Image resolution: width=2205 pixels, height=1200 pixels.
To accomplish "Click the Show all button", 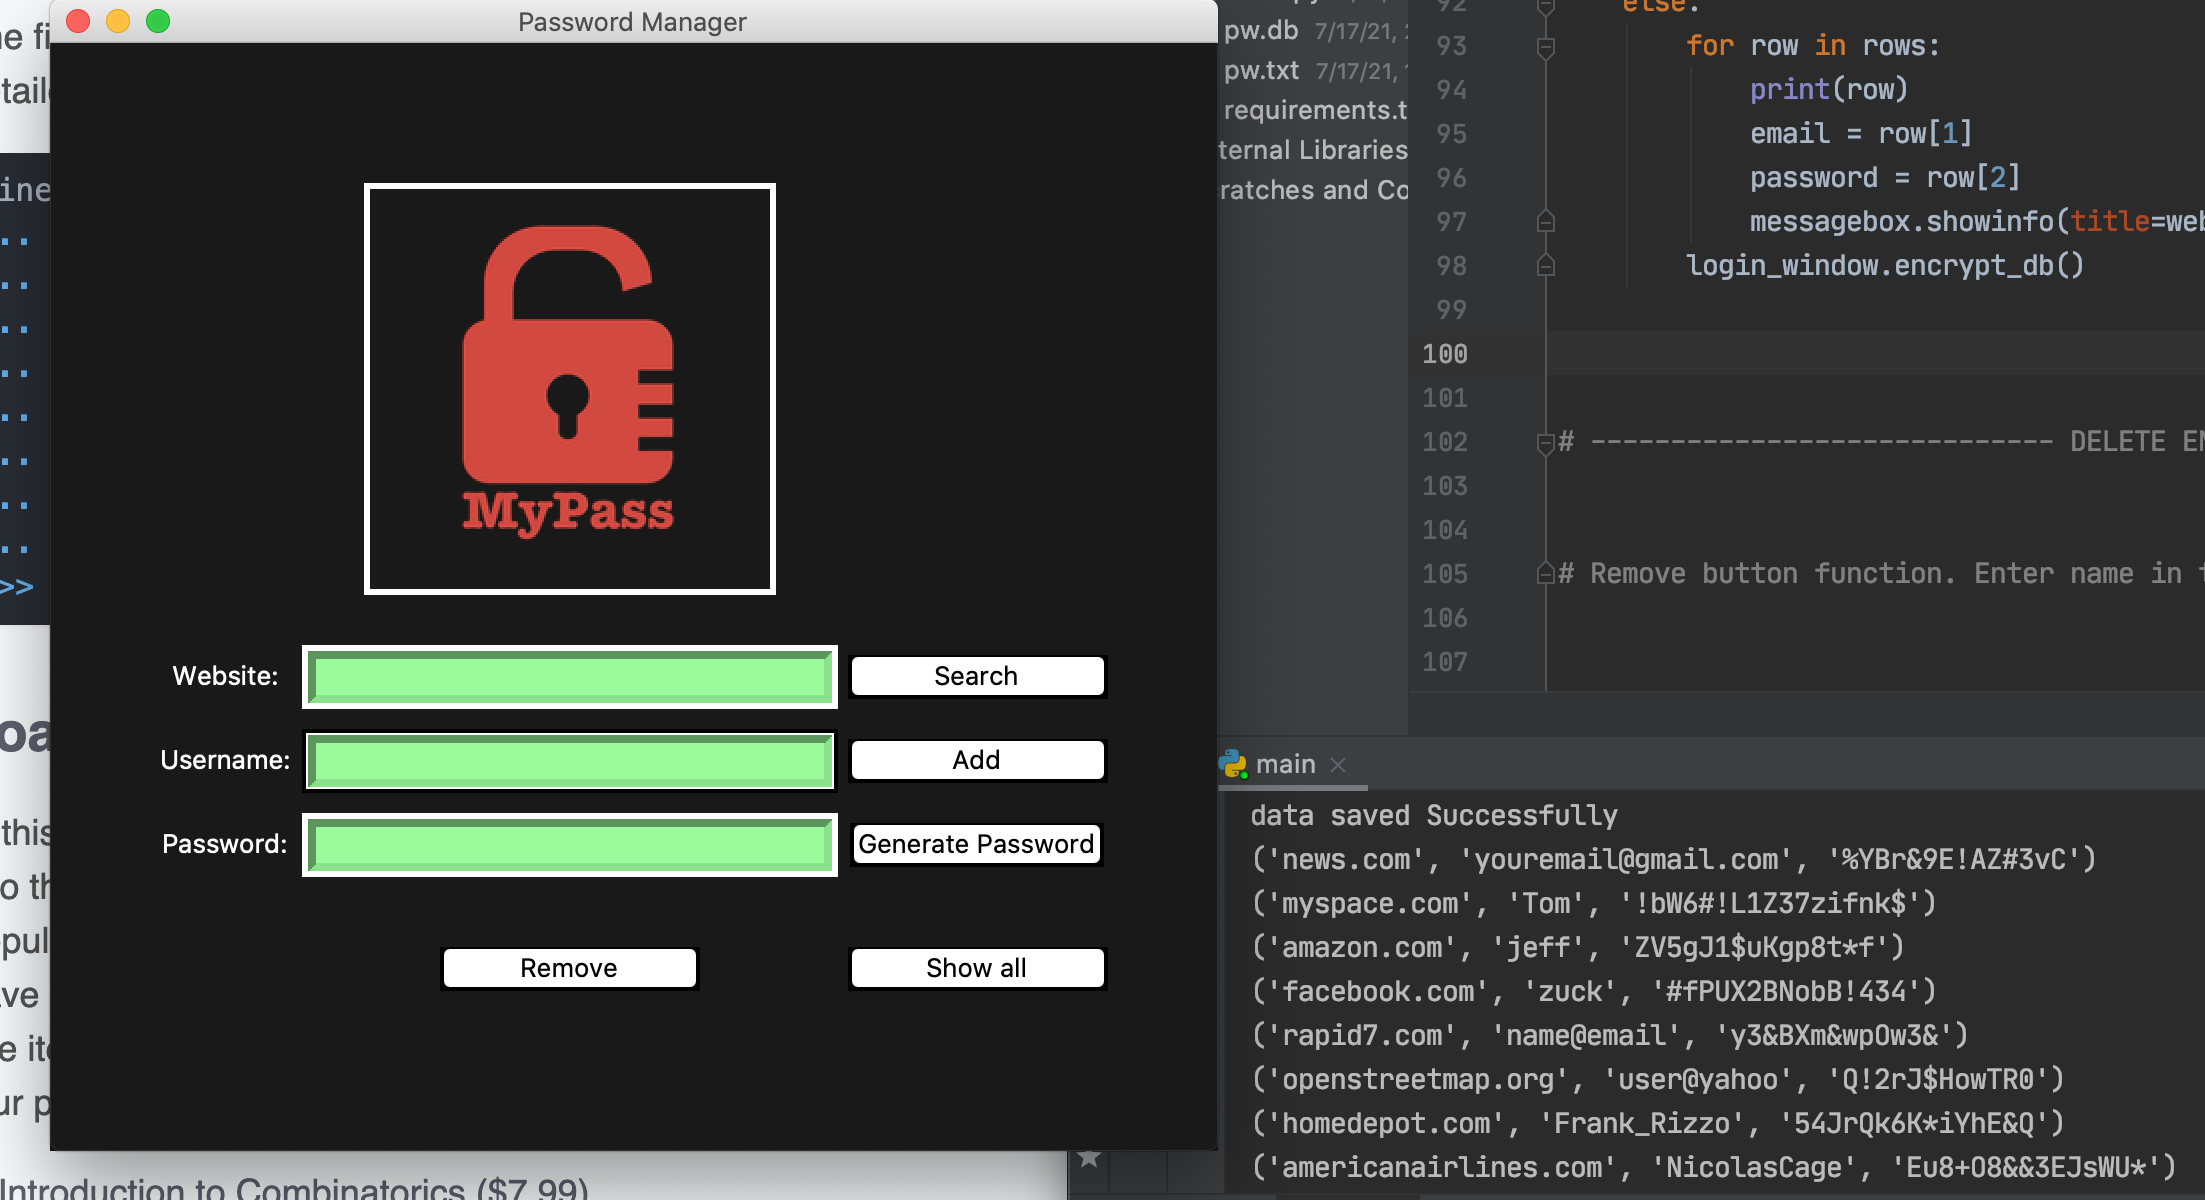I will point(976,967).
